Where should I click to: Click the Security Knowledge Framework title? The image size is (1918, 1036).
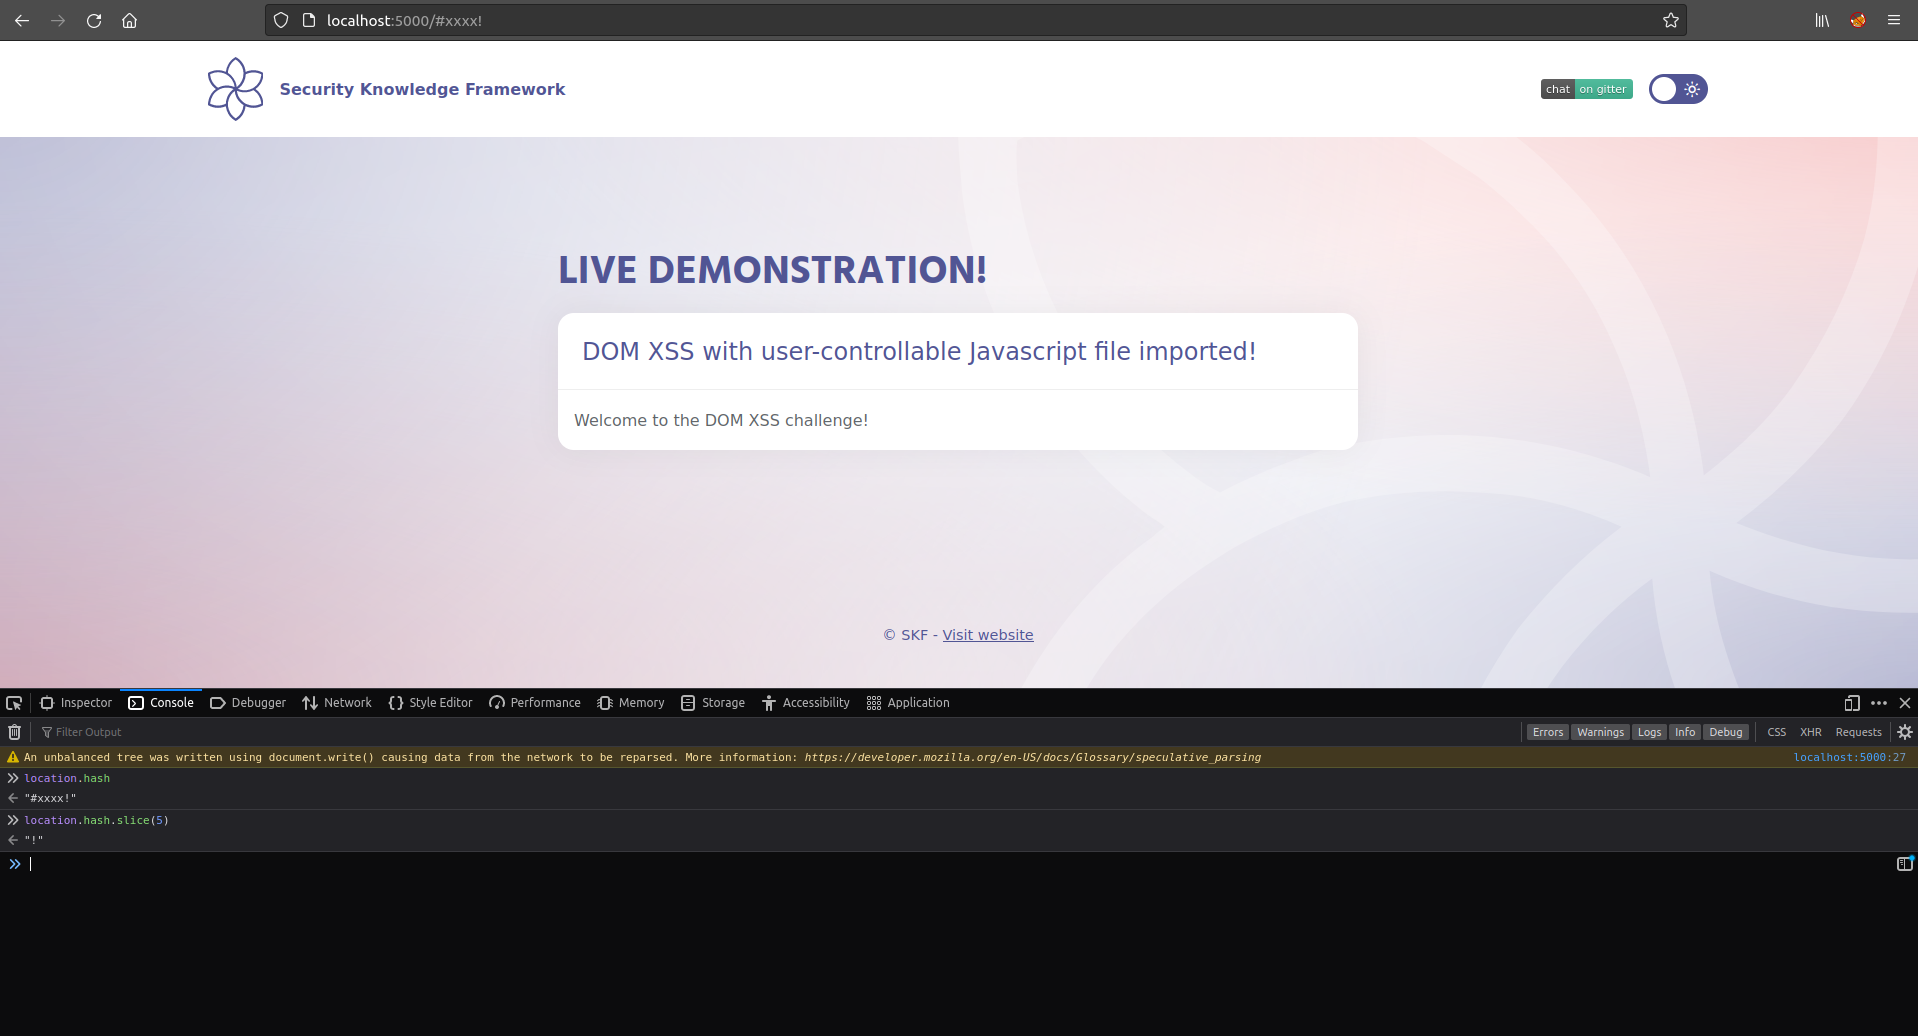tap(422, 89)
